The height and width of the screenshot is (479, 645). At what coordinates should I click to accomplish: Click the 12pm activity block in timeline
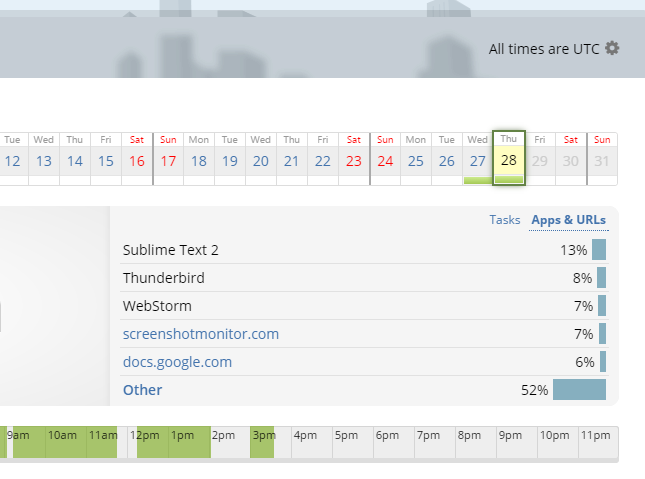click(x=153, y=442)
